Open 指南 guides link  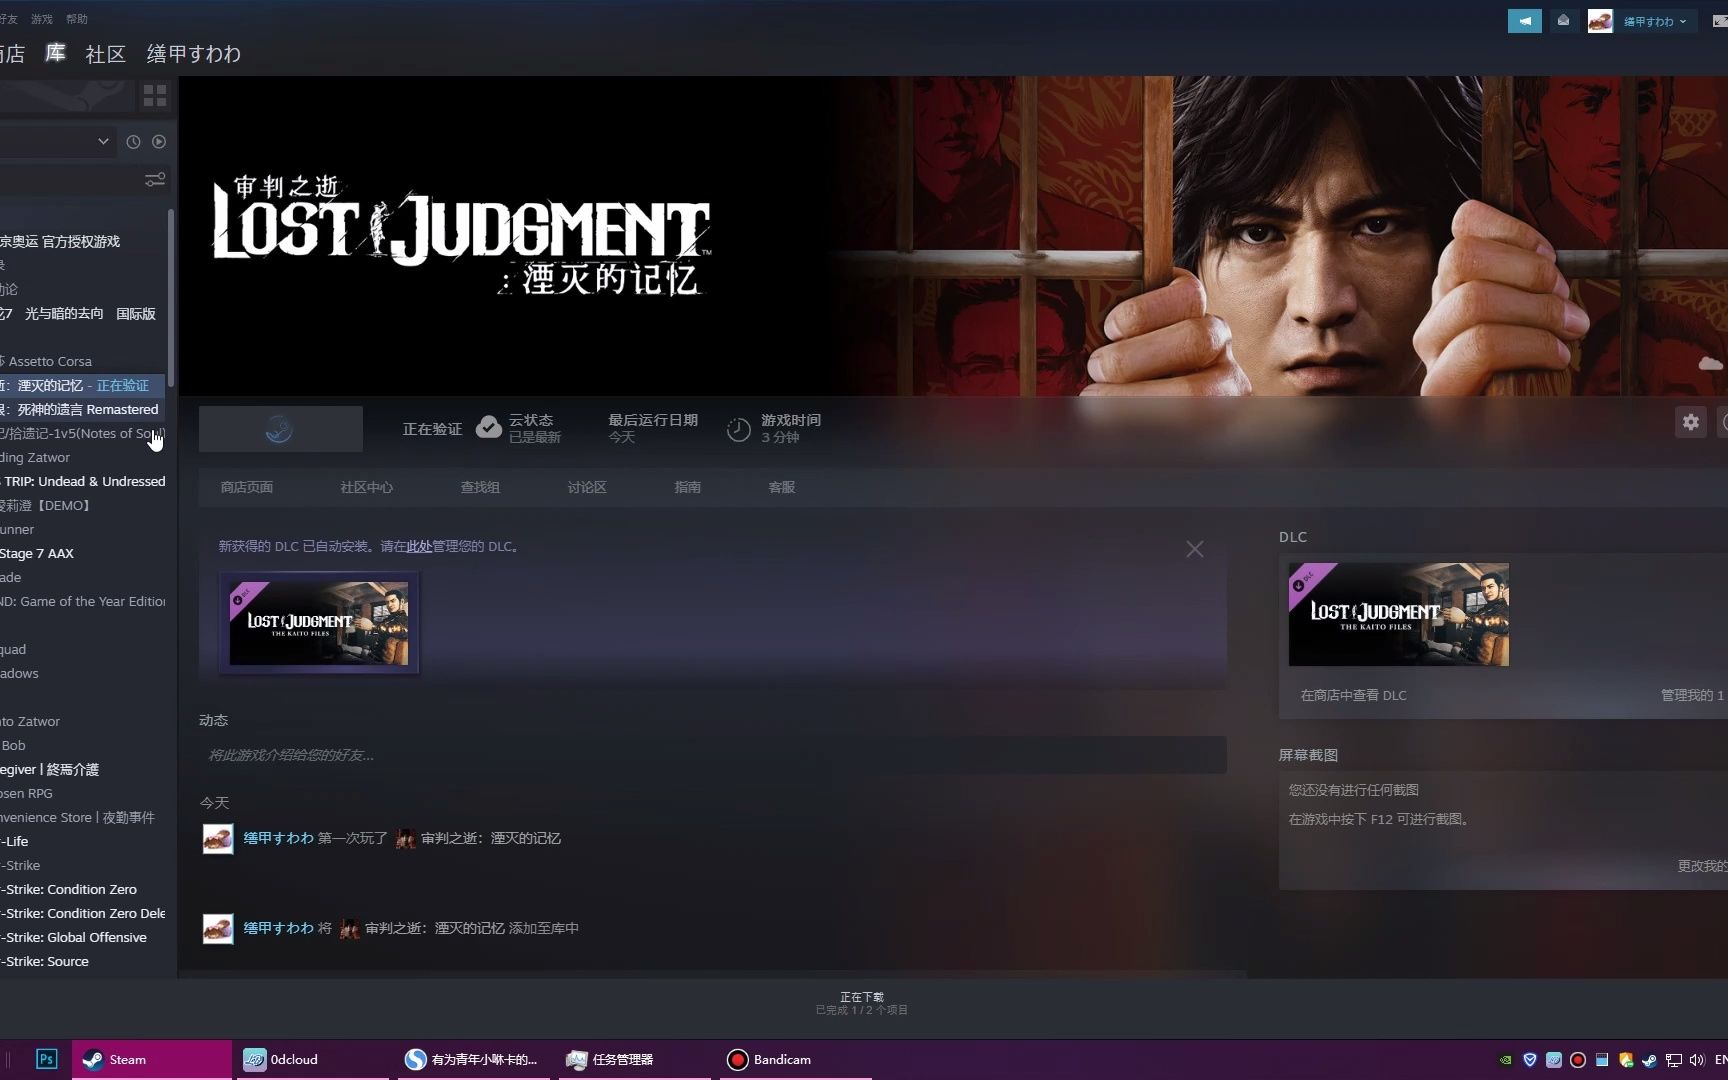(x=687, y=487)
